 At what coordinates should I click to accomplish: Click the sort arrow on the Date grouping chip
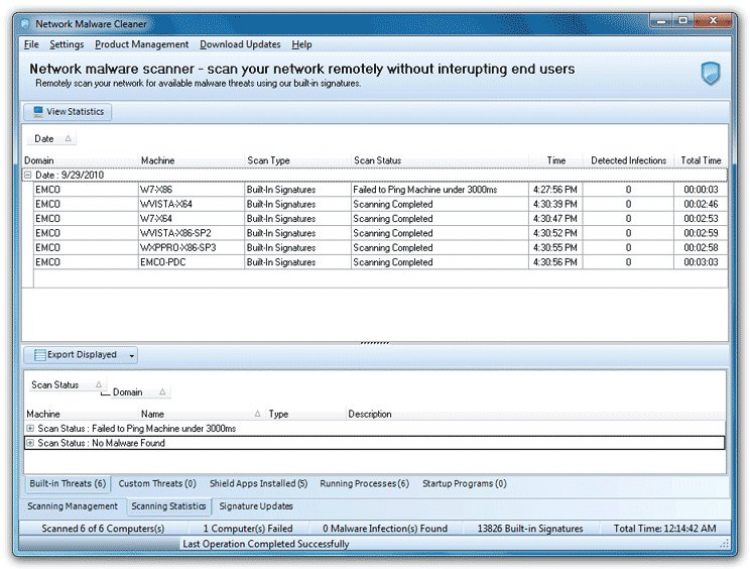click(68, 139)
